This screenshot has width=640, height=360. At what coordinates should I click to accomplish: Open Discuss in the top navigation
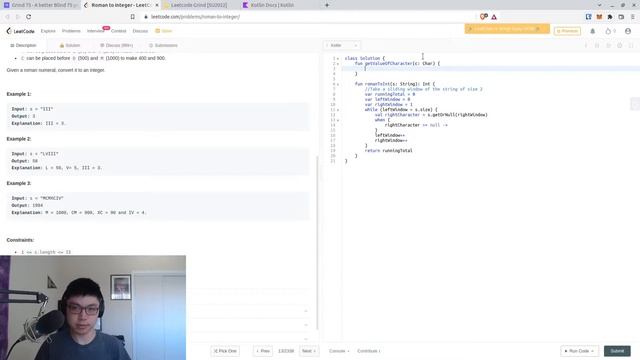click(140, 31)
